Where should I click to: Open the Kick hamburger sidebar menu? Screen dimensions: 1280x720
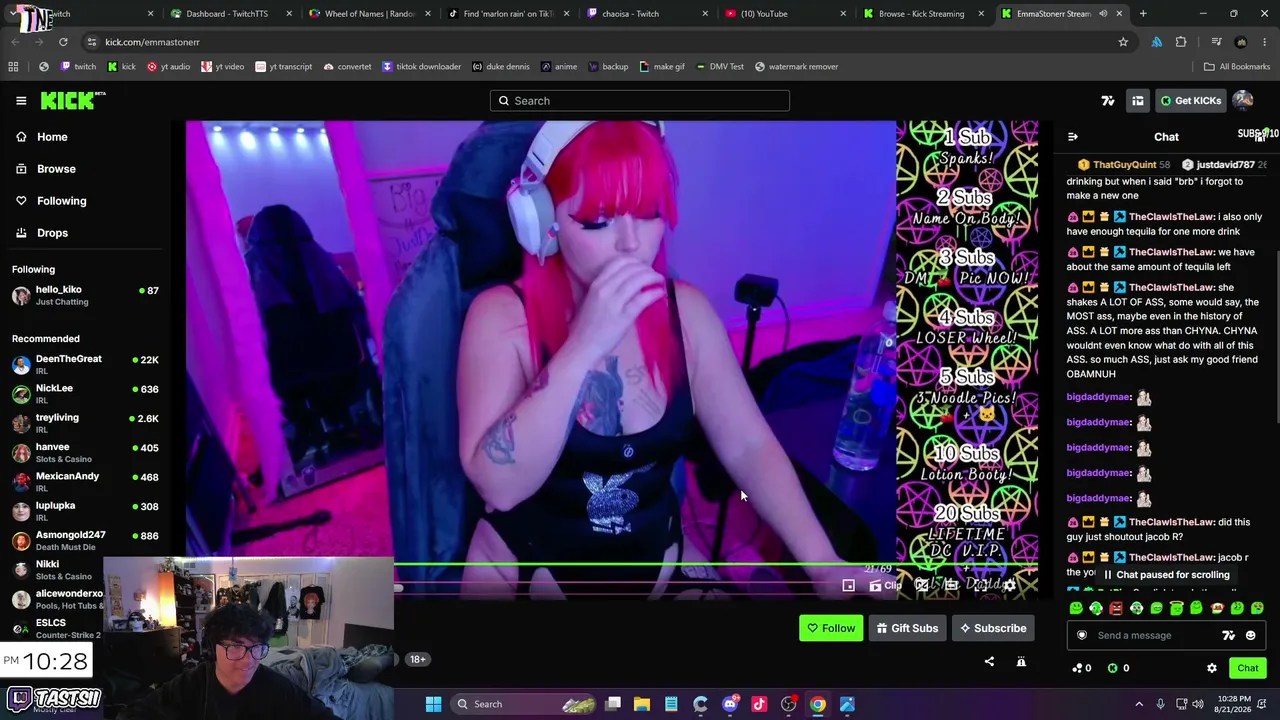(21, 100)
